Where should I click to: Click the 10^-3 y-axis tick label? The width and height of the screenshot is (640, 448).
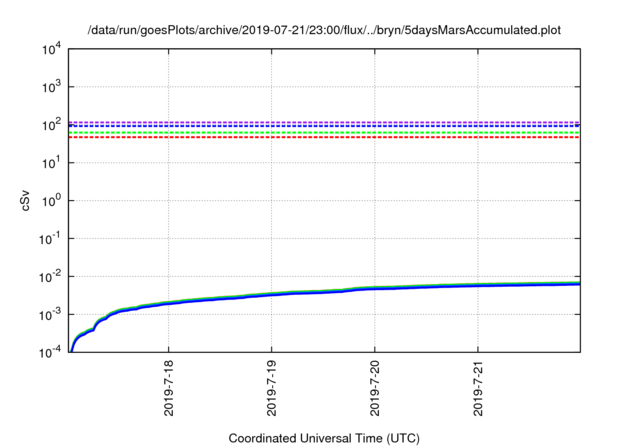[51, 315]
